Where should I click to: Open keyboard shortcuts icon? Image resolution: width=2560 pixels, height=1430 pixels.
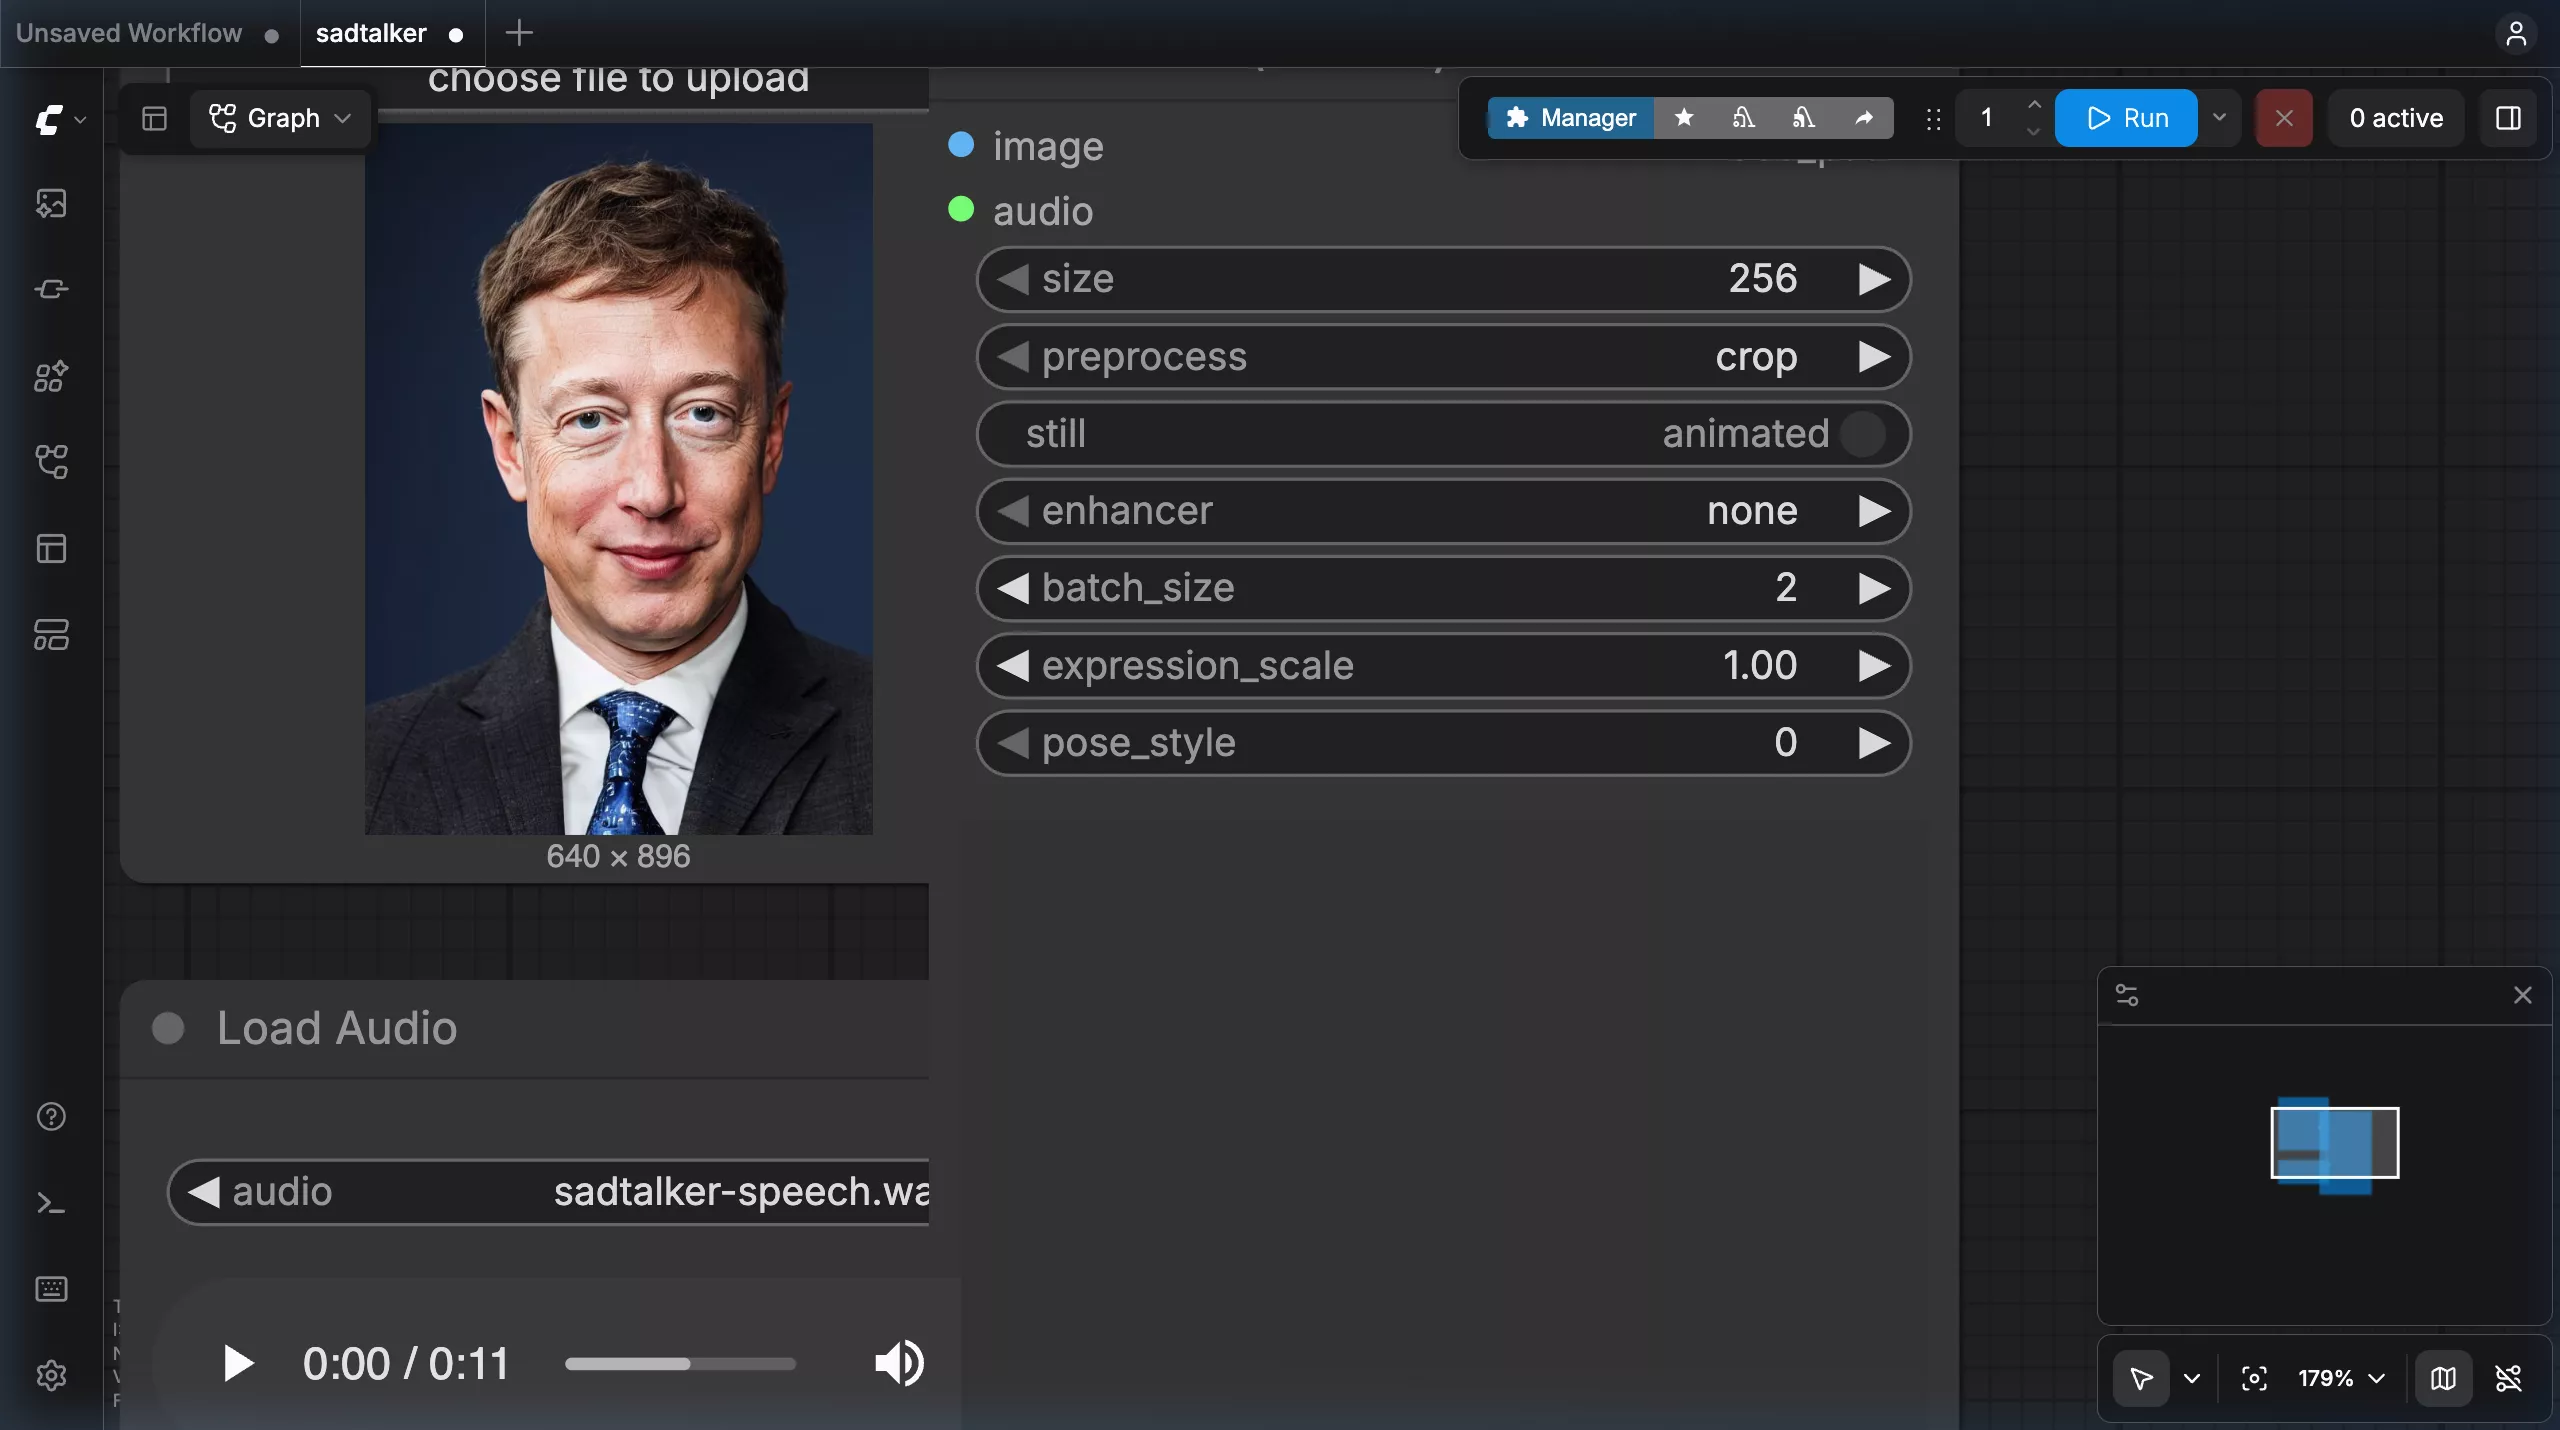point(51,1289)
